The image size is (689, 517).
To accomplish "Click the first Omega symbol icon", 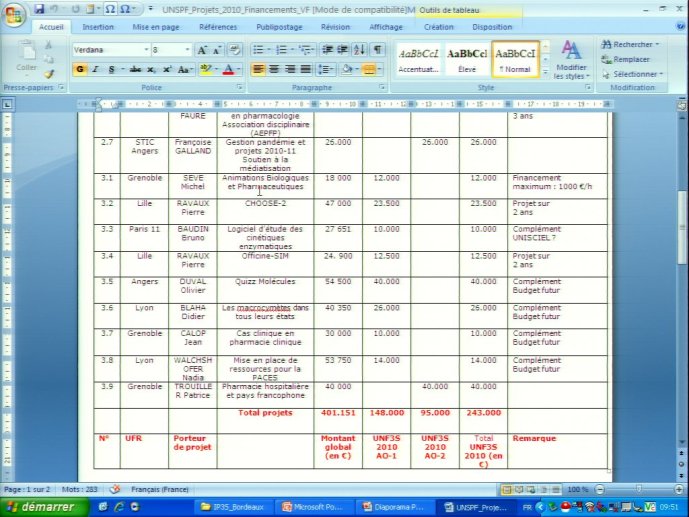I will coord(110,9).
